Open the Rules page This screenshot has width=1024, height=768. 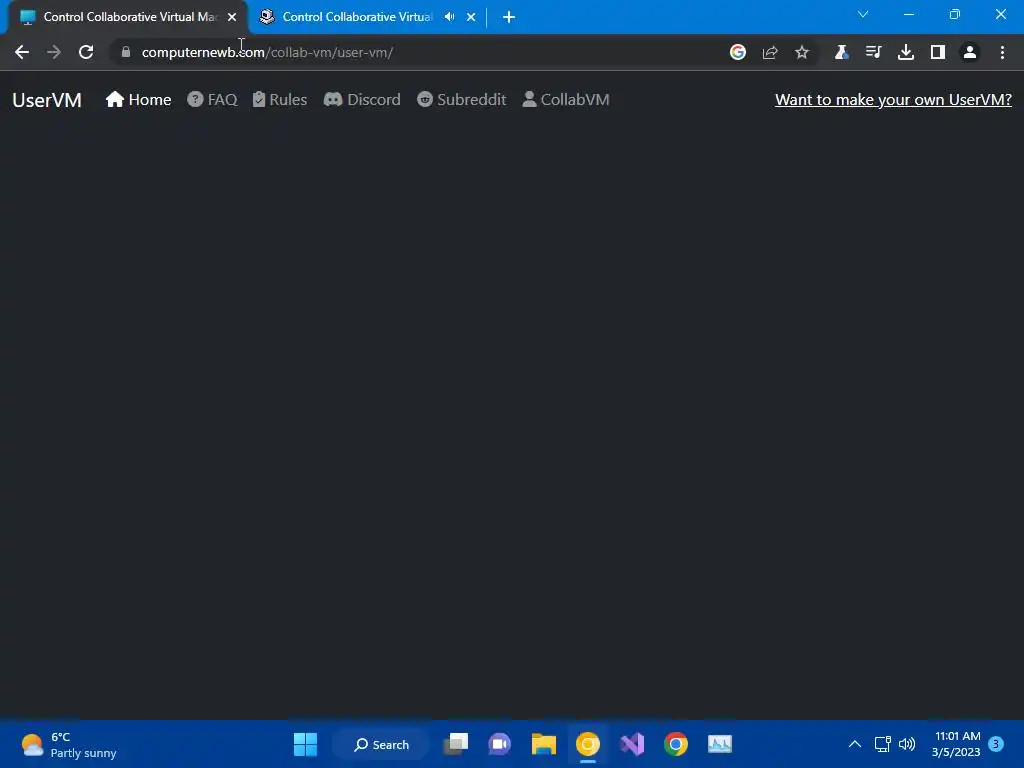click(x=280, y=100)
